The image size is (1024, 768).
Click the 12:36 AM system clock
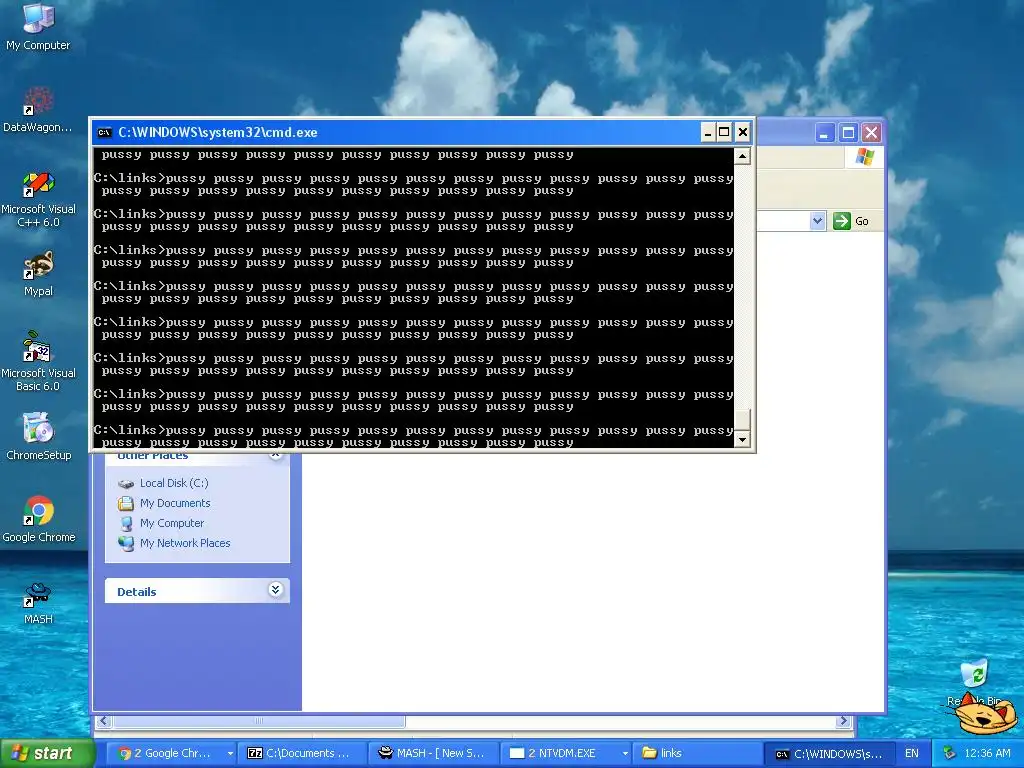(987, 753)
